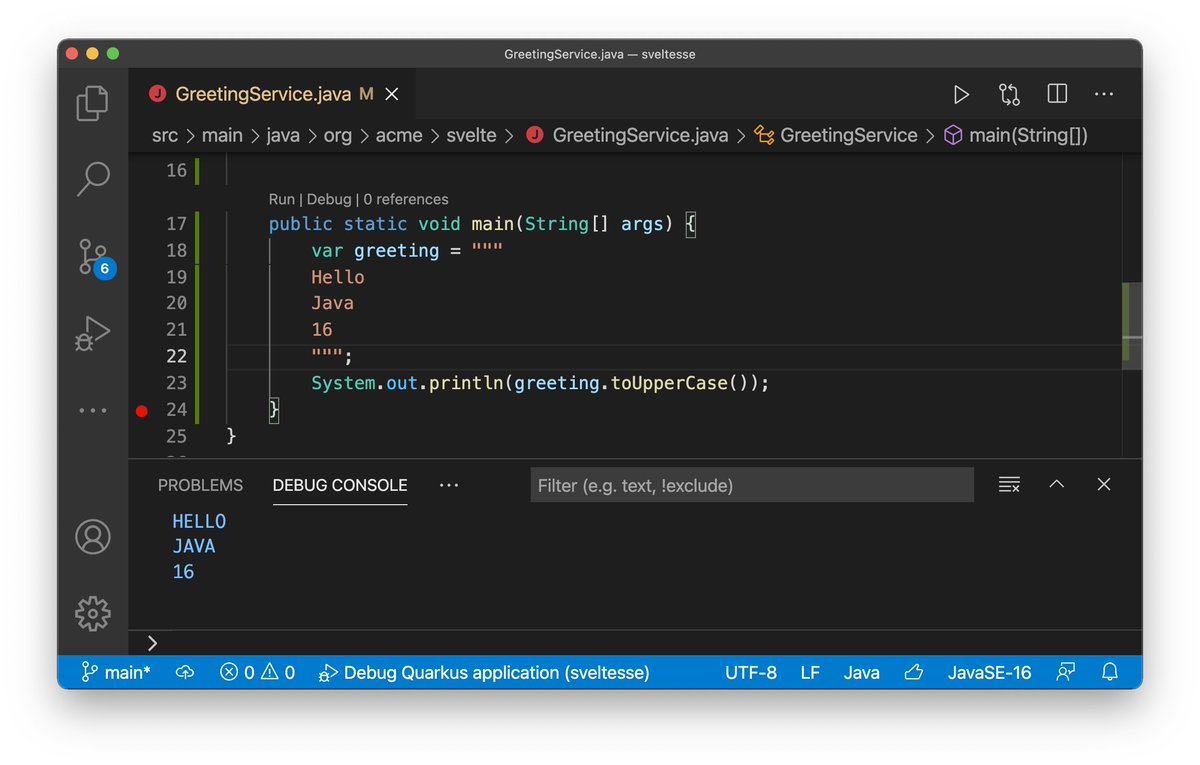Maximize the panel with up chevron
The image size is (1200, 765).
coord(1056,485)
